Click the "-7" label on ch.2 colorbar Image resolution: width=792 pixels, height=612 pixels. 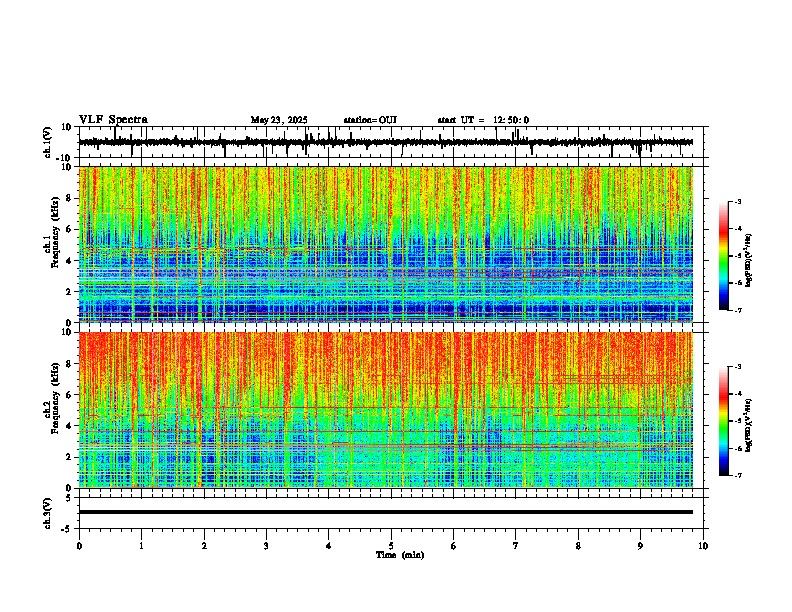[737, 475]
